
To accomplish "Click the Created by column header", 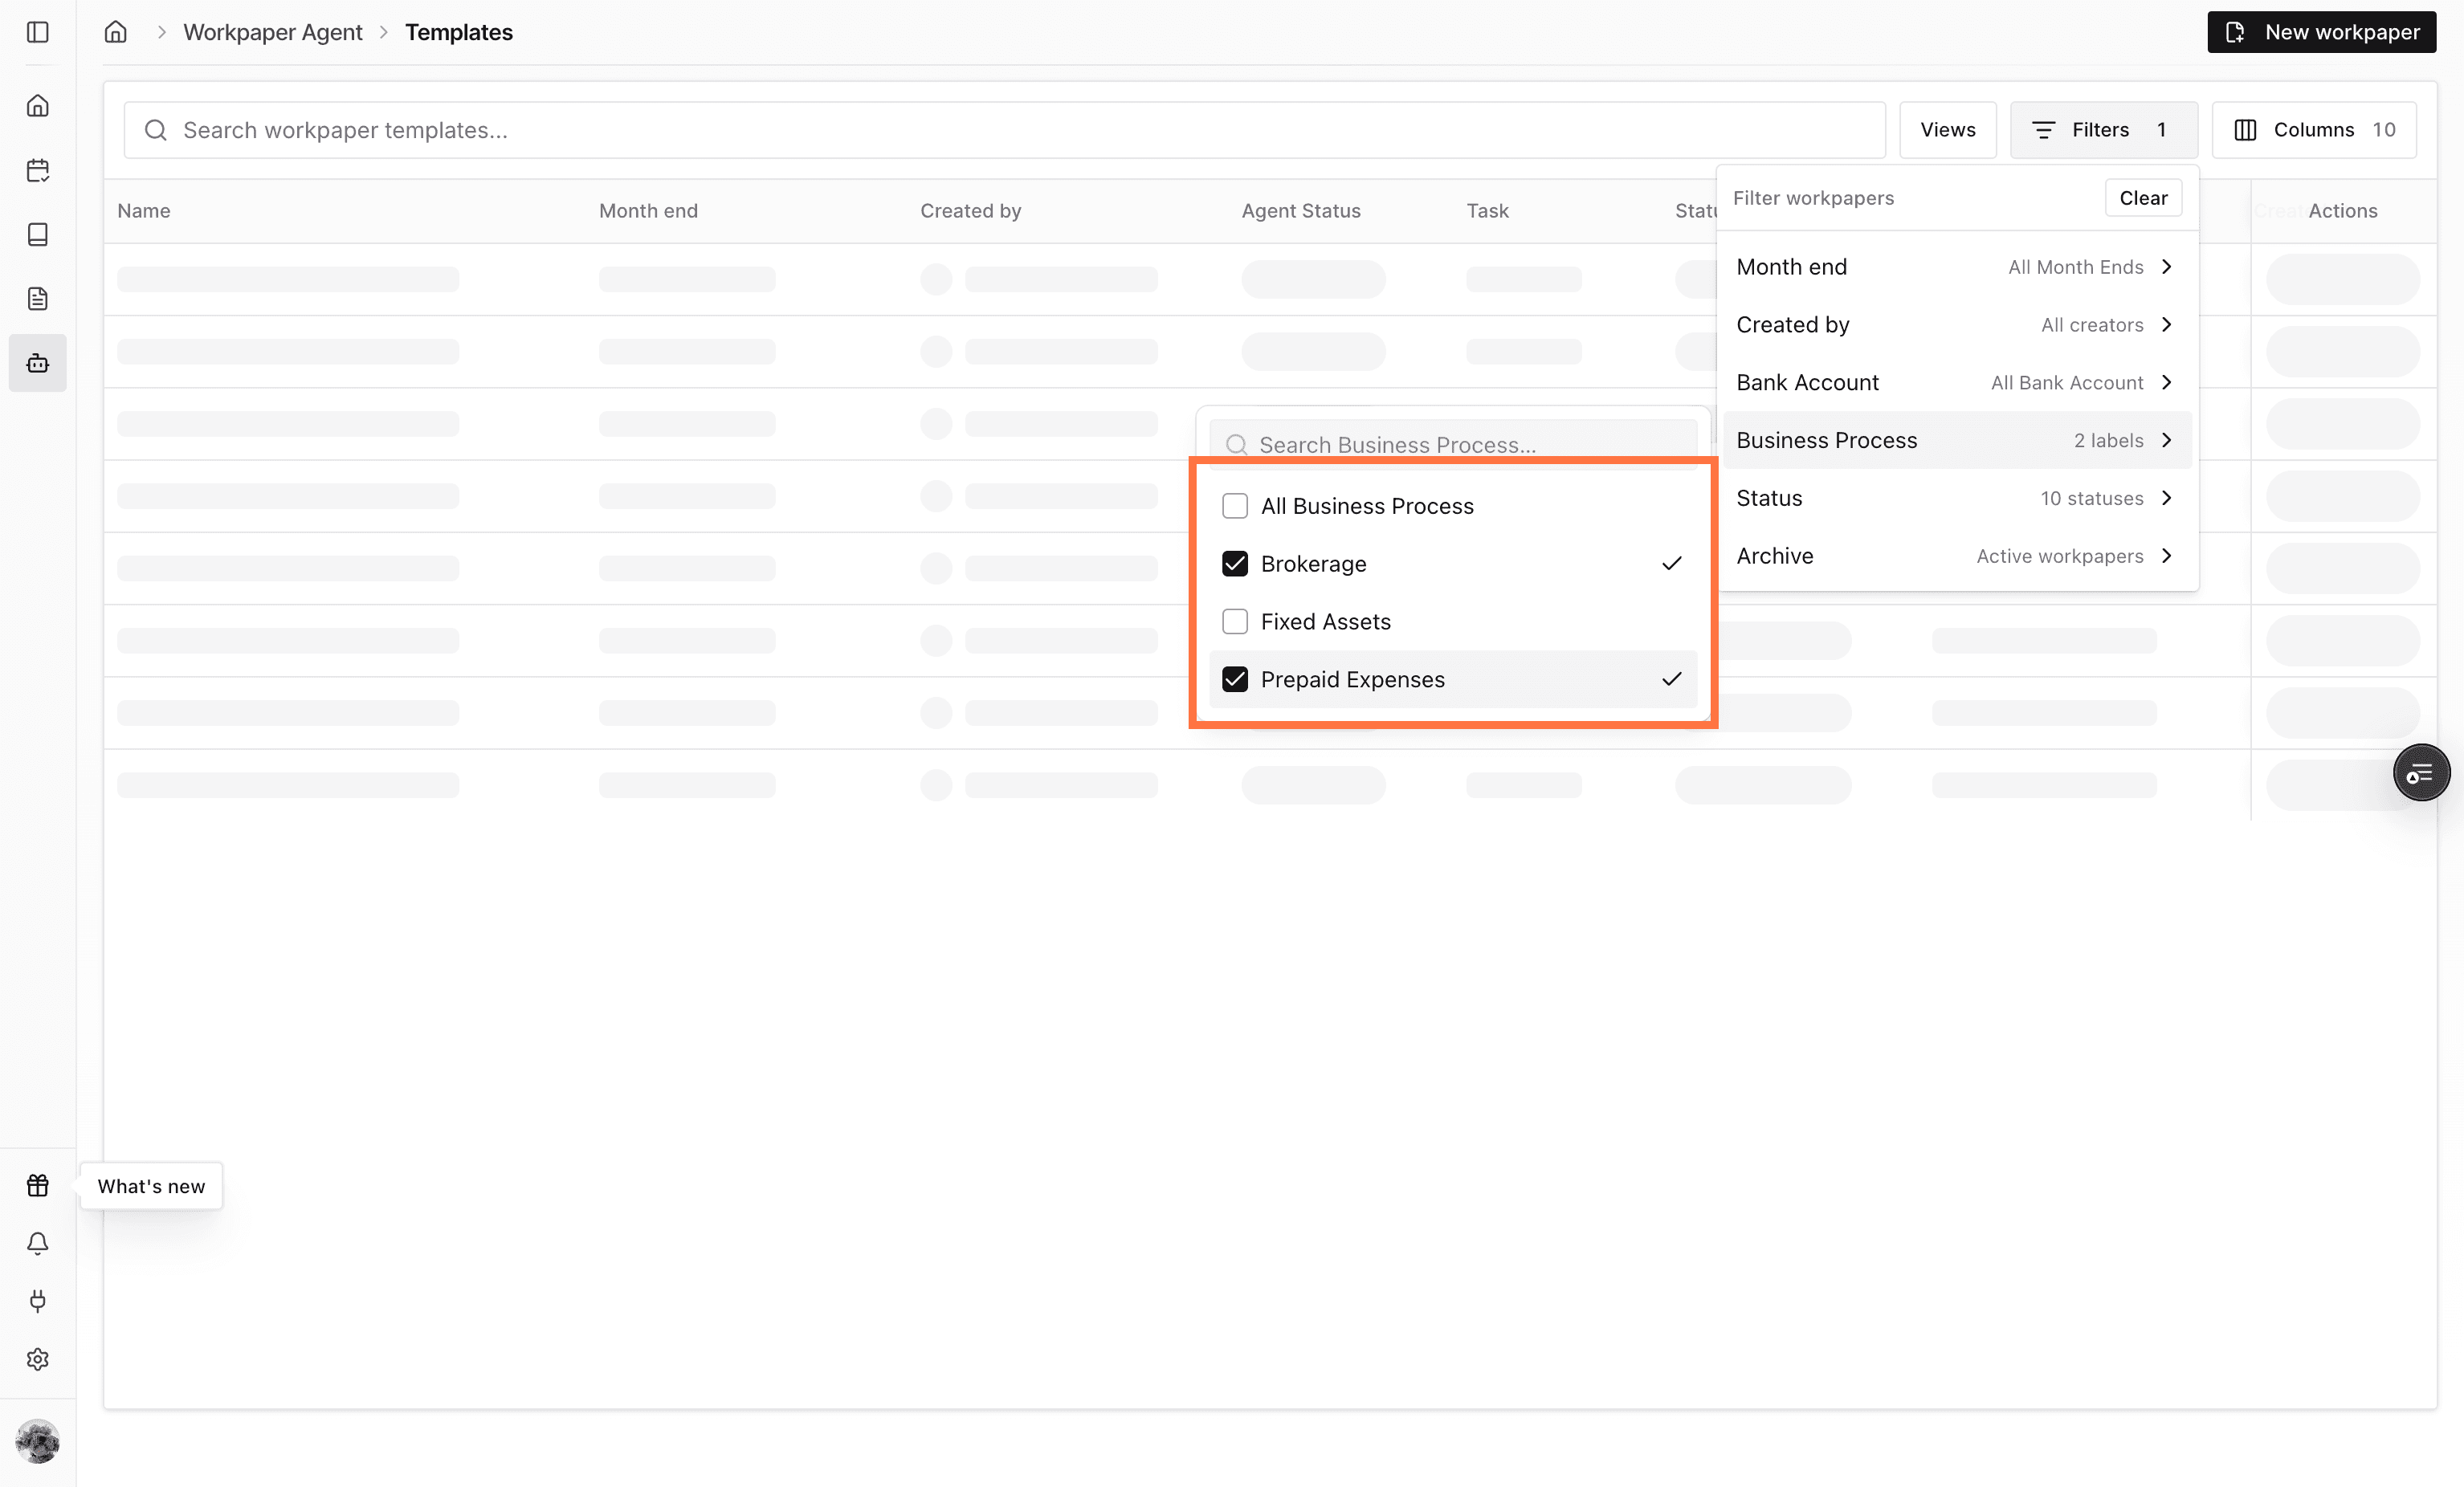I will [x=970, y=211].
